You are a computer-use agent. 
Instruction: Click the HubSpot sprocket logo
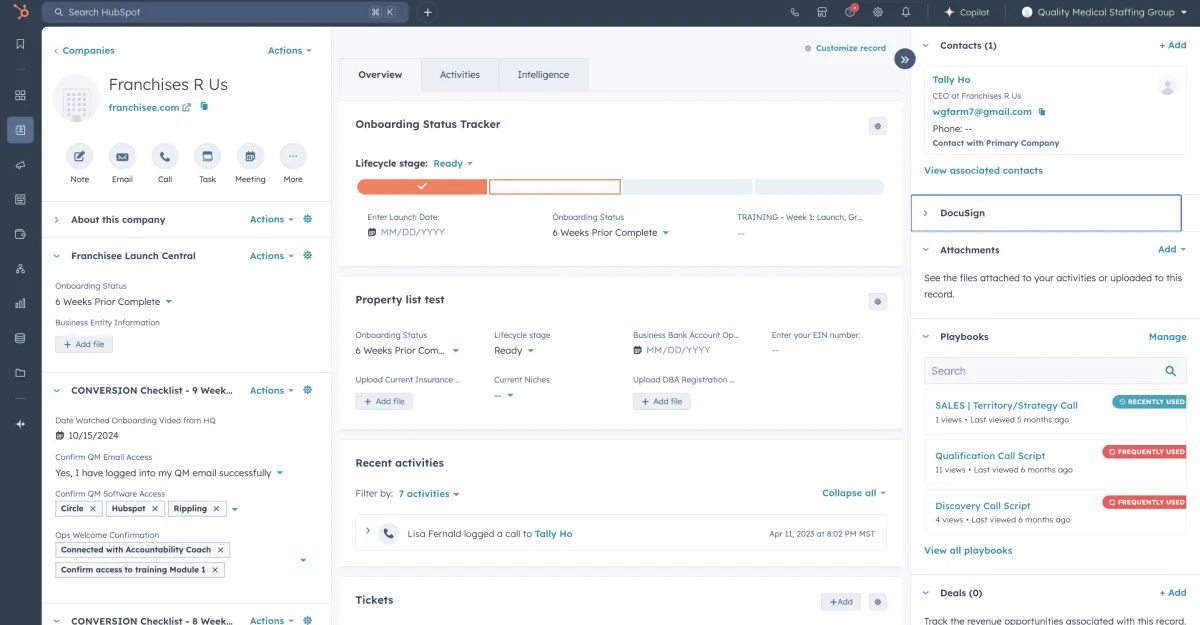click(20, 12)
